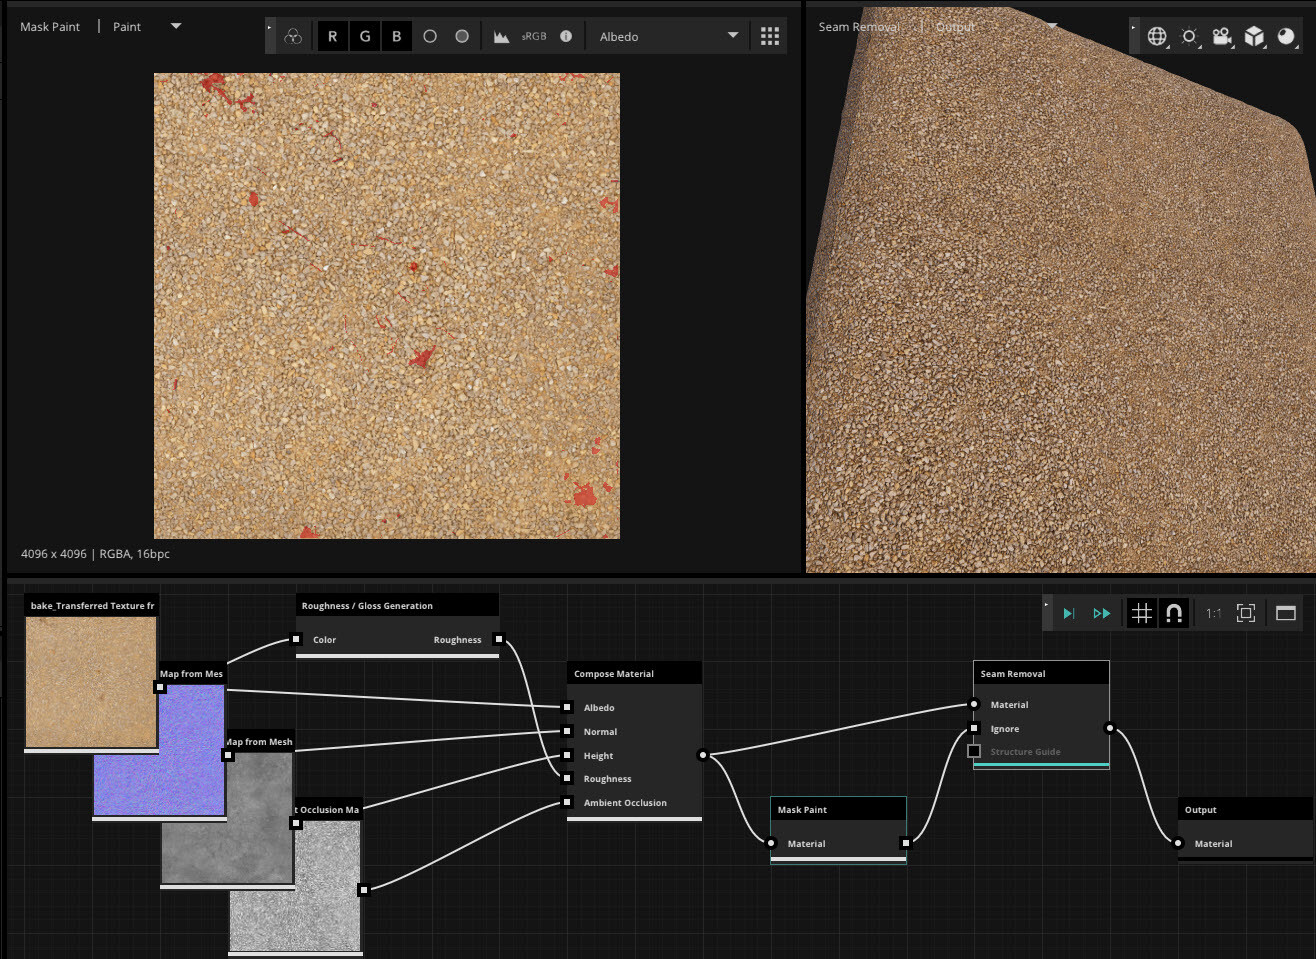Image resolution: width=1316 pixels, height=959 pixels.
Task: Open the environment lighting globe icon
Action: [x=1157, y=36]
